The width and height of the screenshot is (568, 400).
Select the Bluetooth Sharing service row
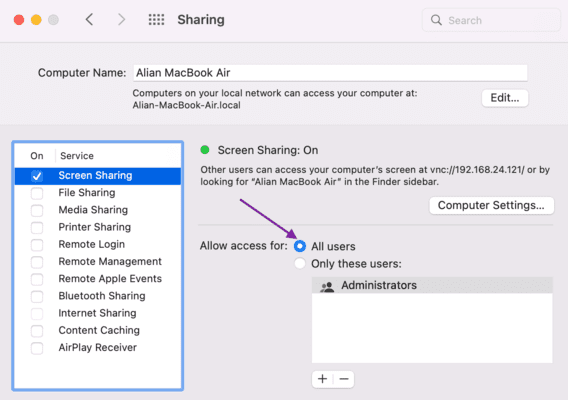pyautogui.click(x=98, y=296)
